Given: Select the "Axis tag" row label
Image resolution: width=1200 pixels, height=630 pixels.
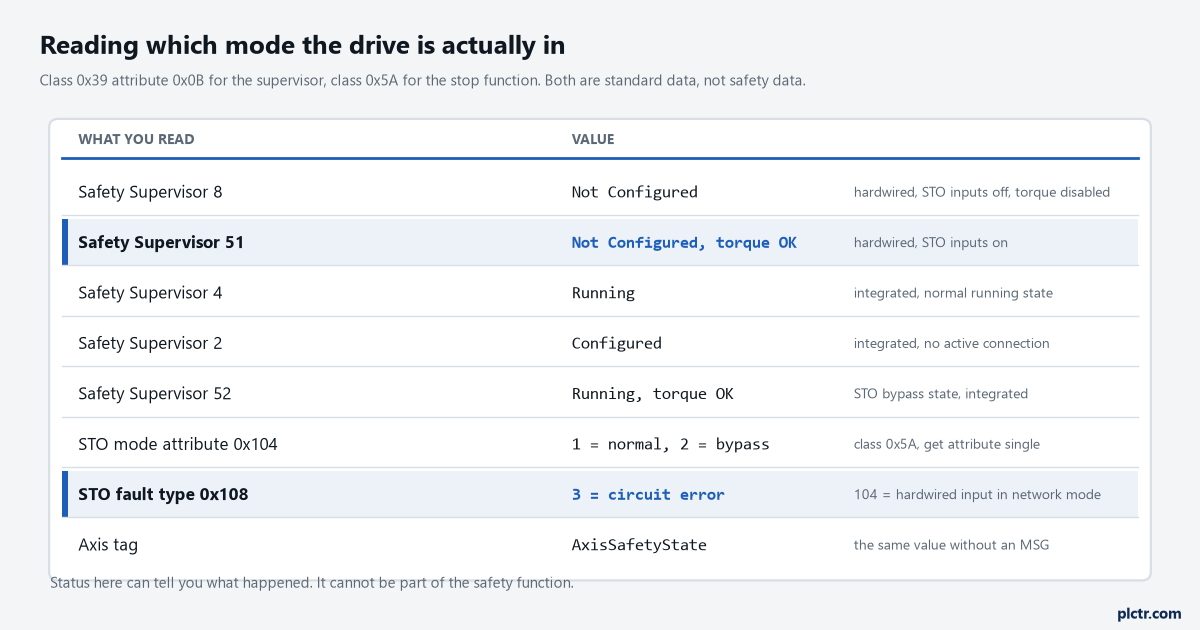Looking at the screenshot, I should [x=108, y=545].
